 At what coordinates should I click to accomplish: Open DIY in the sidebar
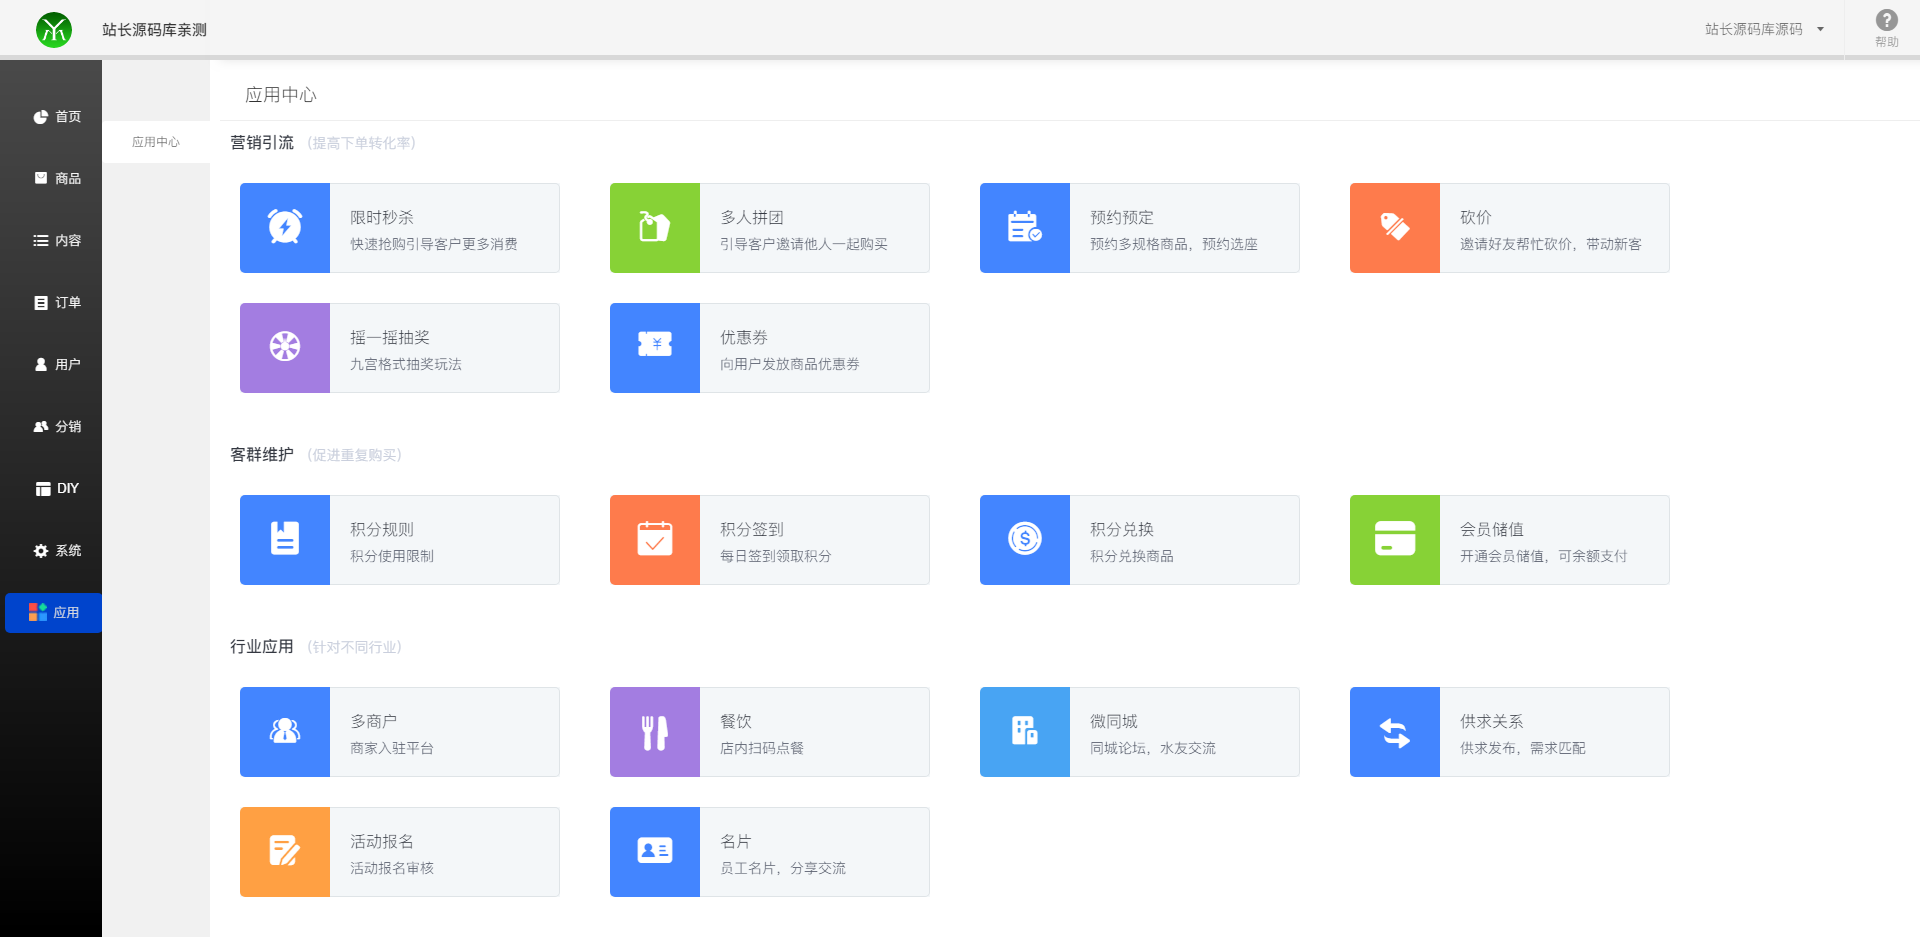[56, 489]
